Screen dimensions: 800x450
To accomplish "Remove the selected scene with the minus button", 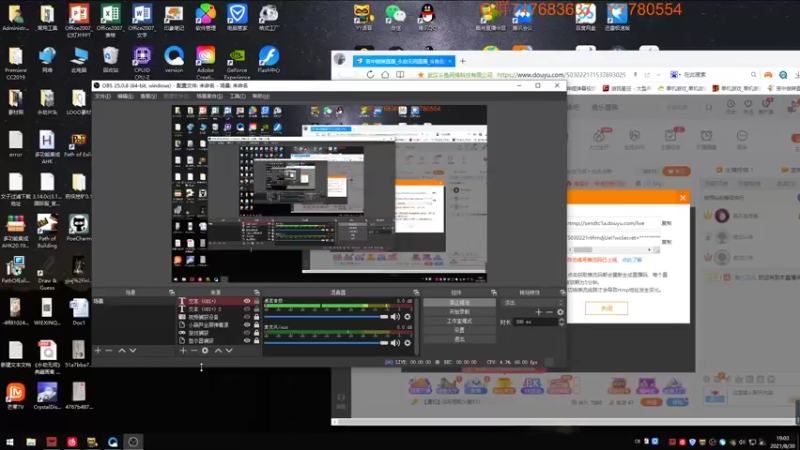I will click(x=109, y=351).
